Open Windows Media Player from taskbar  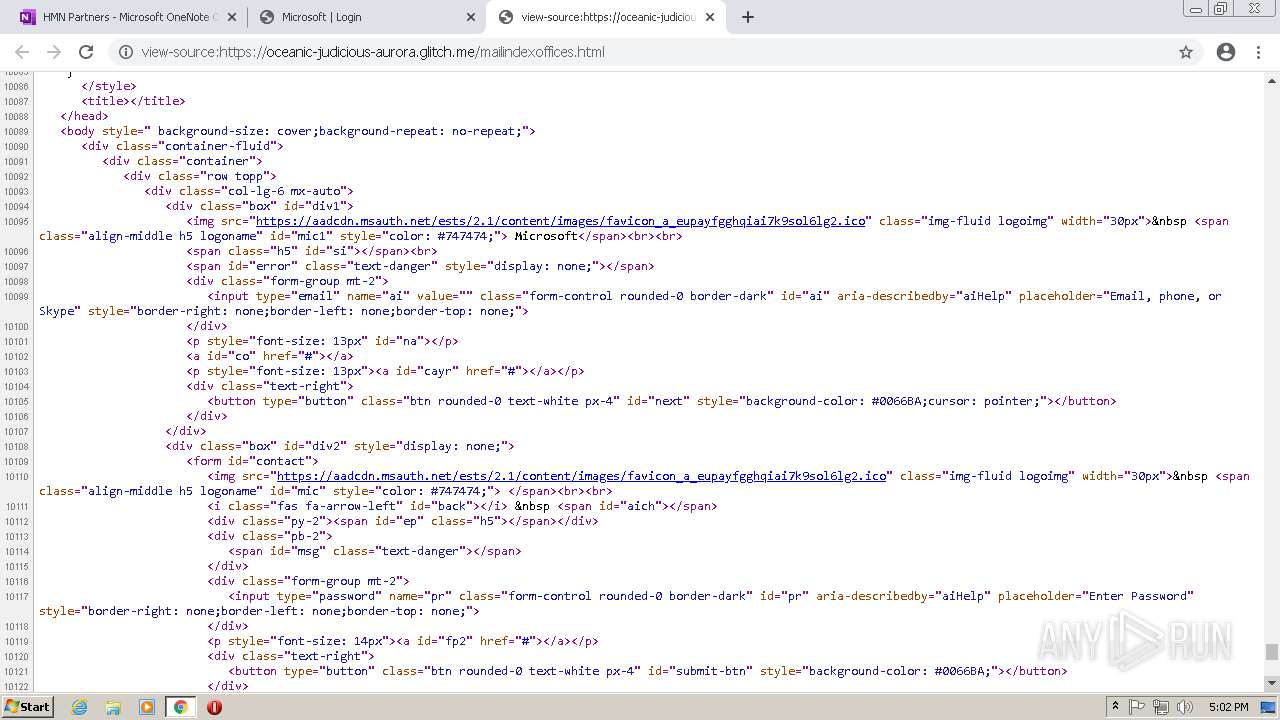146,707
